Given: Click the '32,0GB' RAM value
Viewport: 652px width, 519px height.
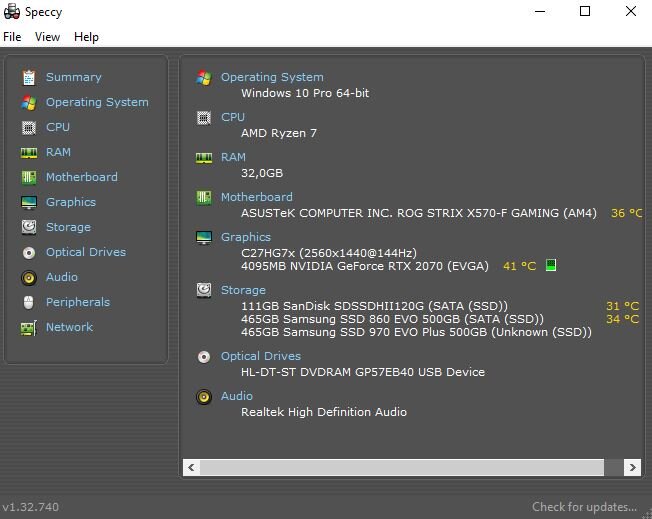Looking at the screenshot, I should click(262, 173).
